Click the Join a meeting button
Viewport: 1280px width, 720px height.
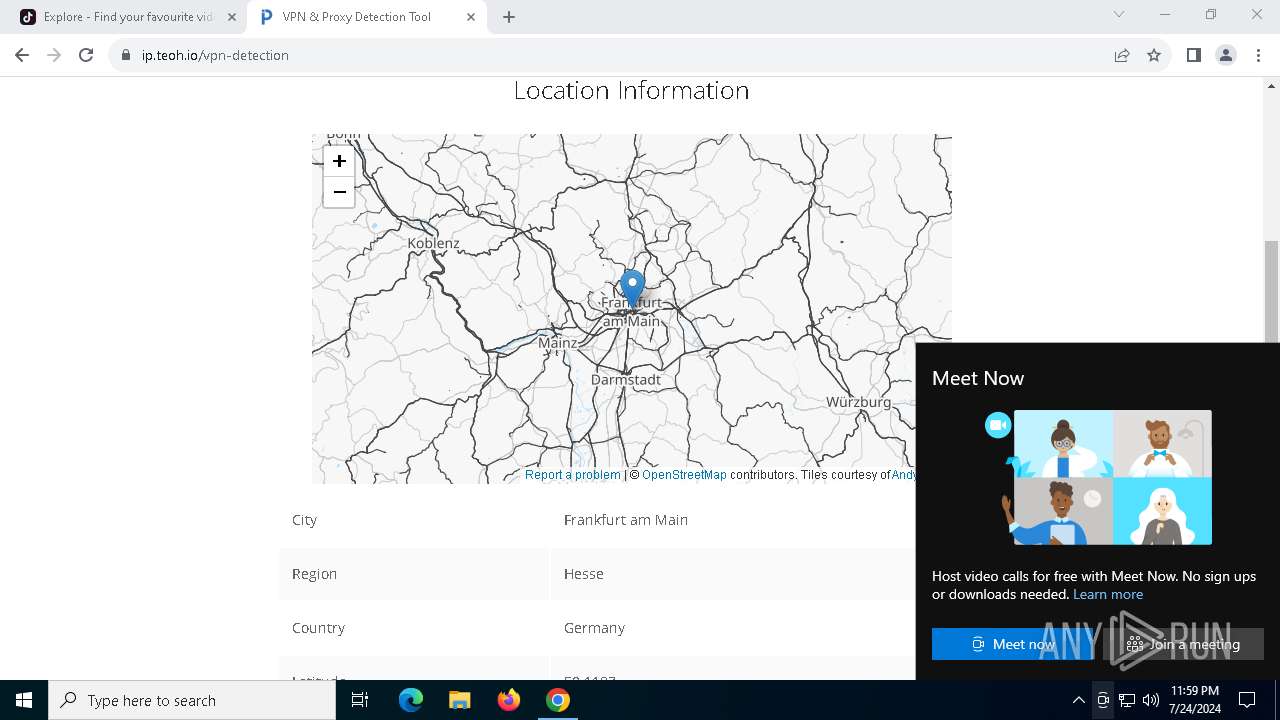(x=1183, y=644)
